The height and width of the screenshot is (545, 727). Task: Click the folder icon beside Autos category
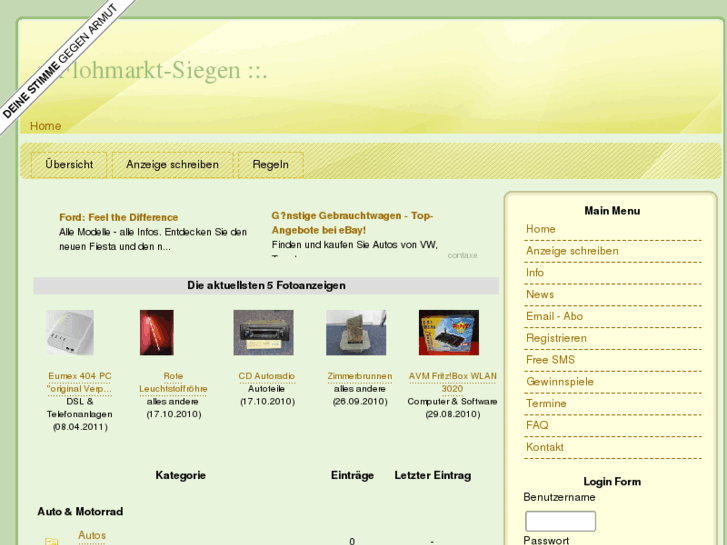tap(51, 541)
